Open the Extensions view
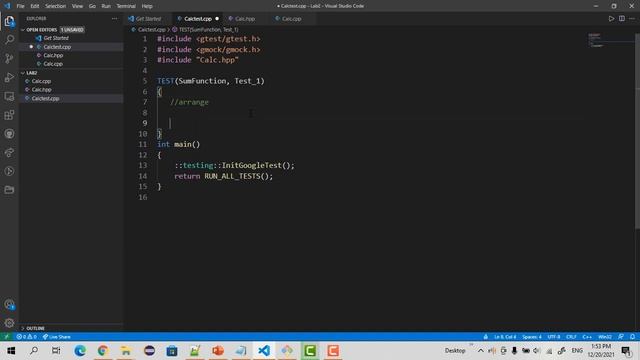Screen dimensions: 640x360 coord(9,115)
